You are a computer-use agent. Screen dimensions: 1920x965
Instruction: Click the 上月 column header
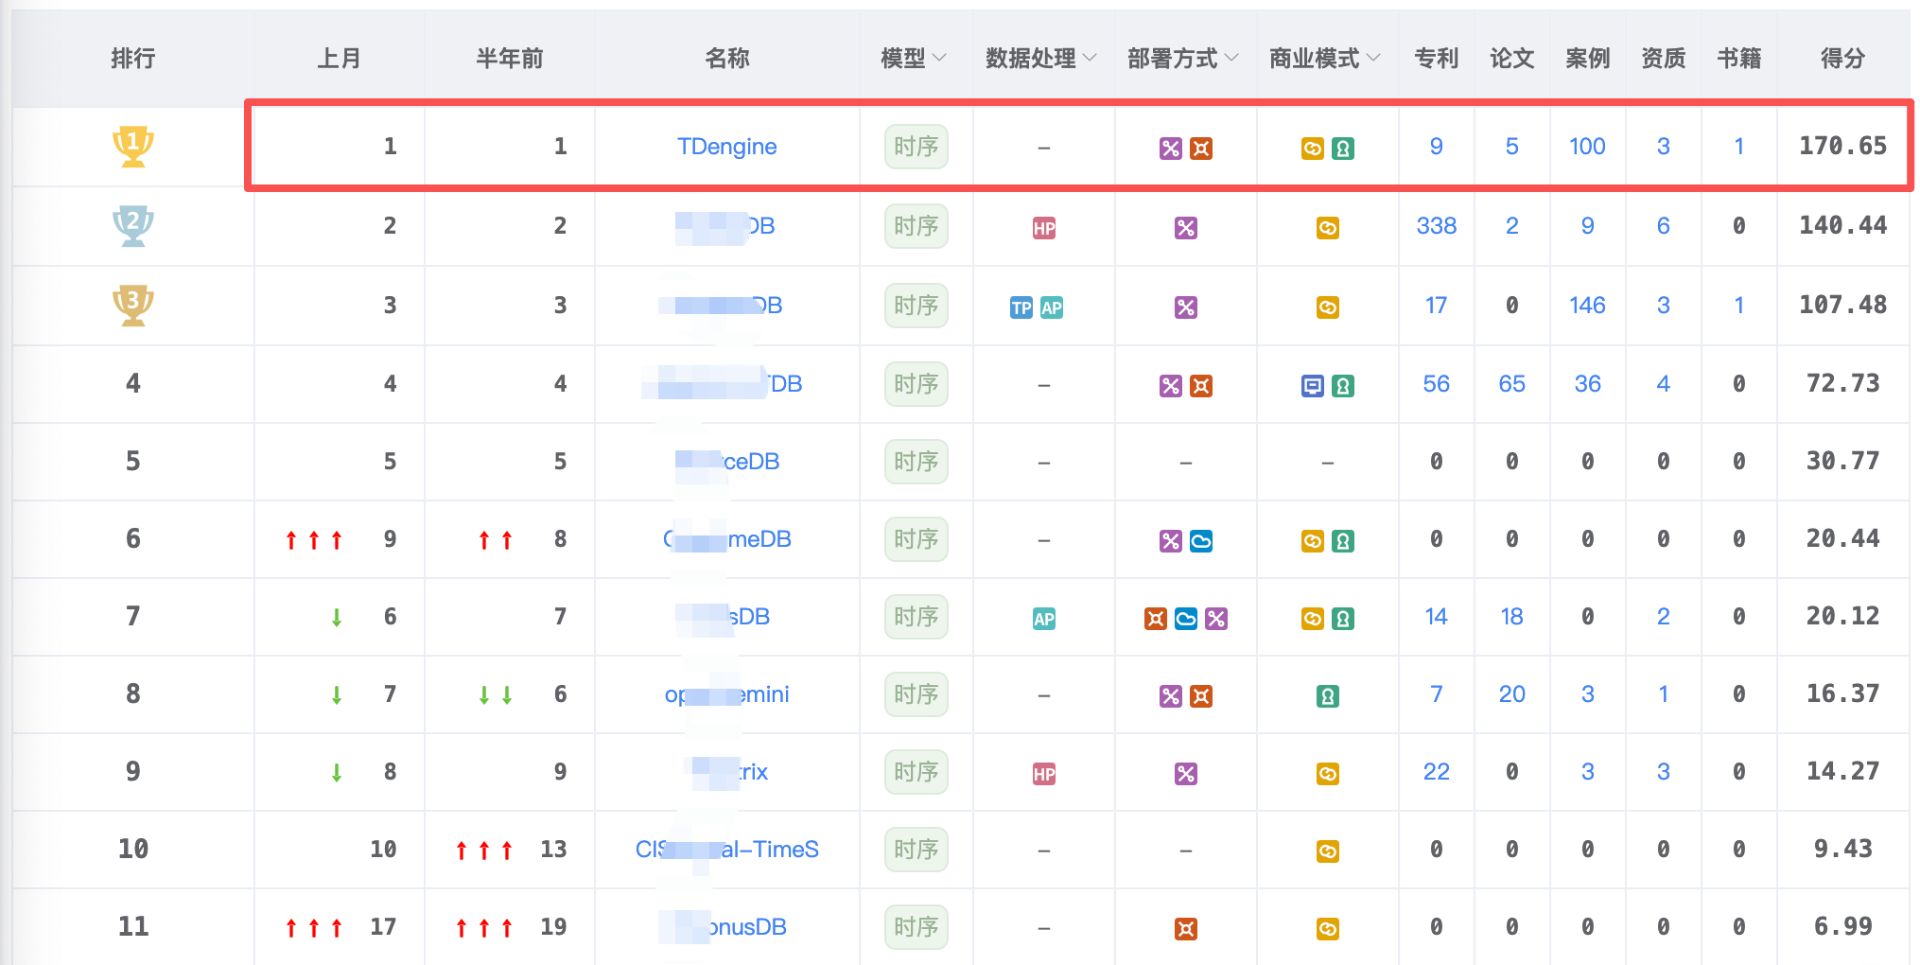tap(339, 58)
